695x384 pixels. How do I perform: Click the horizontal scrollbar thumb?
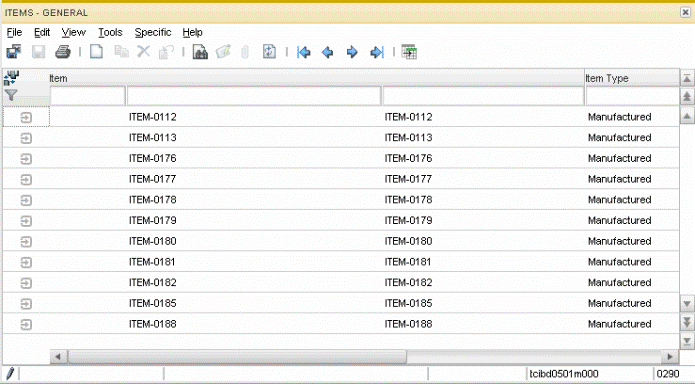tap(237, 357)
